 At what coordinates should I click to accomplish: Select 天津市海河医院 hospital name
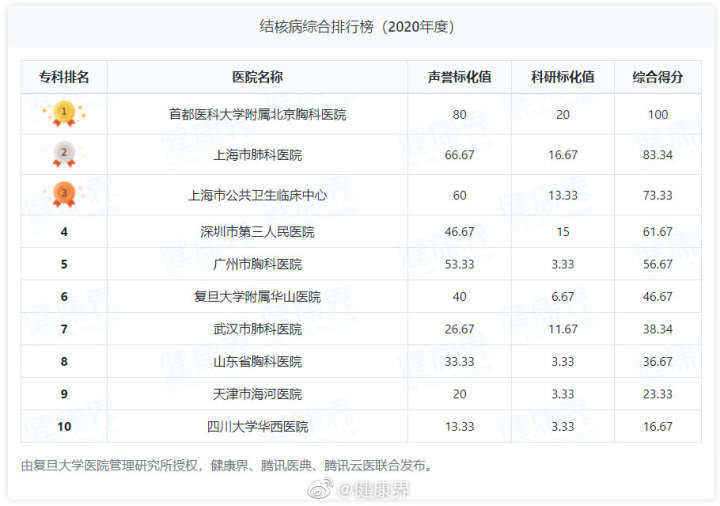(x=257, y=394)
